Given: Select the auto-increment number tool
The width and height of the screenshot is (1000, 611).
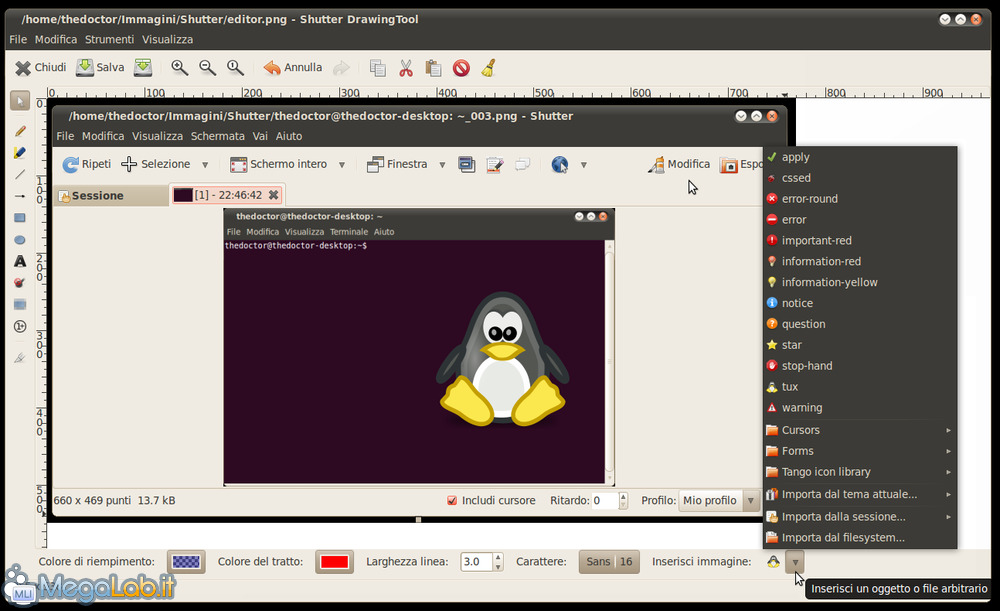Looking at the screenshot, I should (19, 326).
